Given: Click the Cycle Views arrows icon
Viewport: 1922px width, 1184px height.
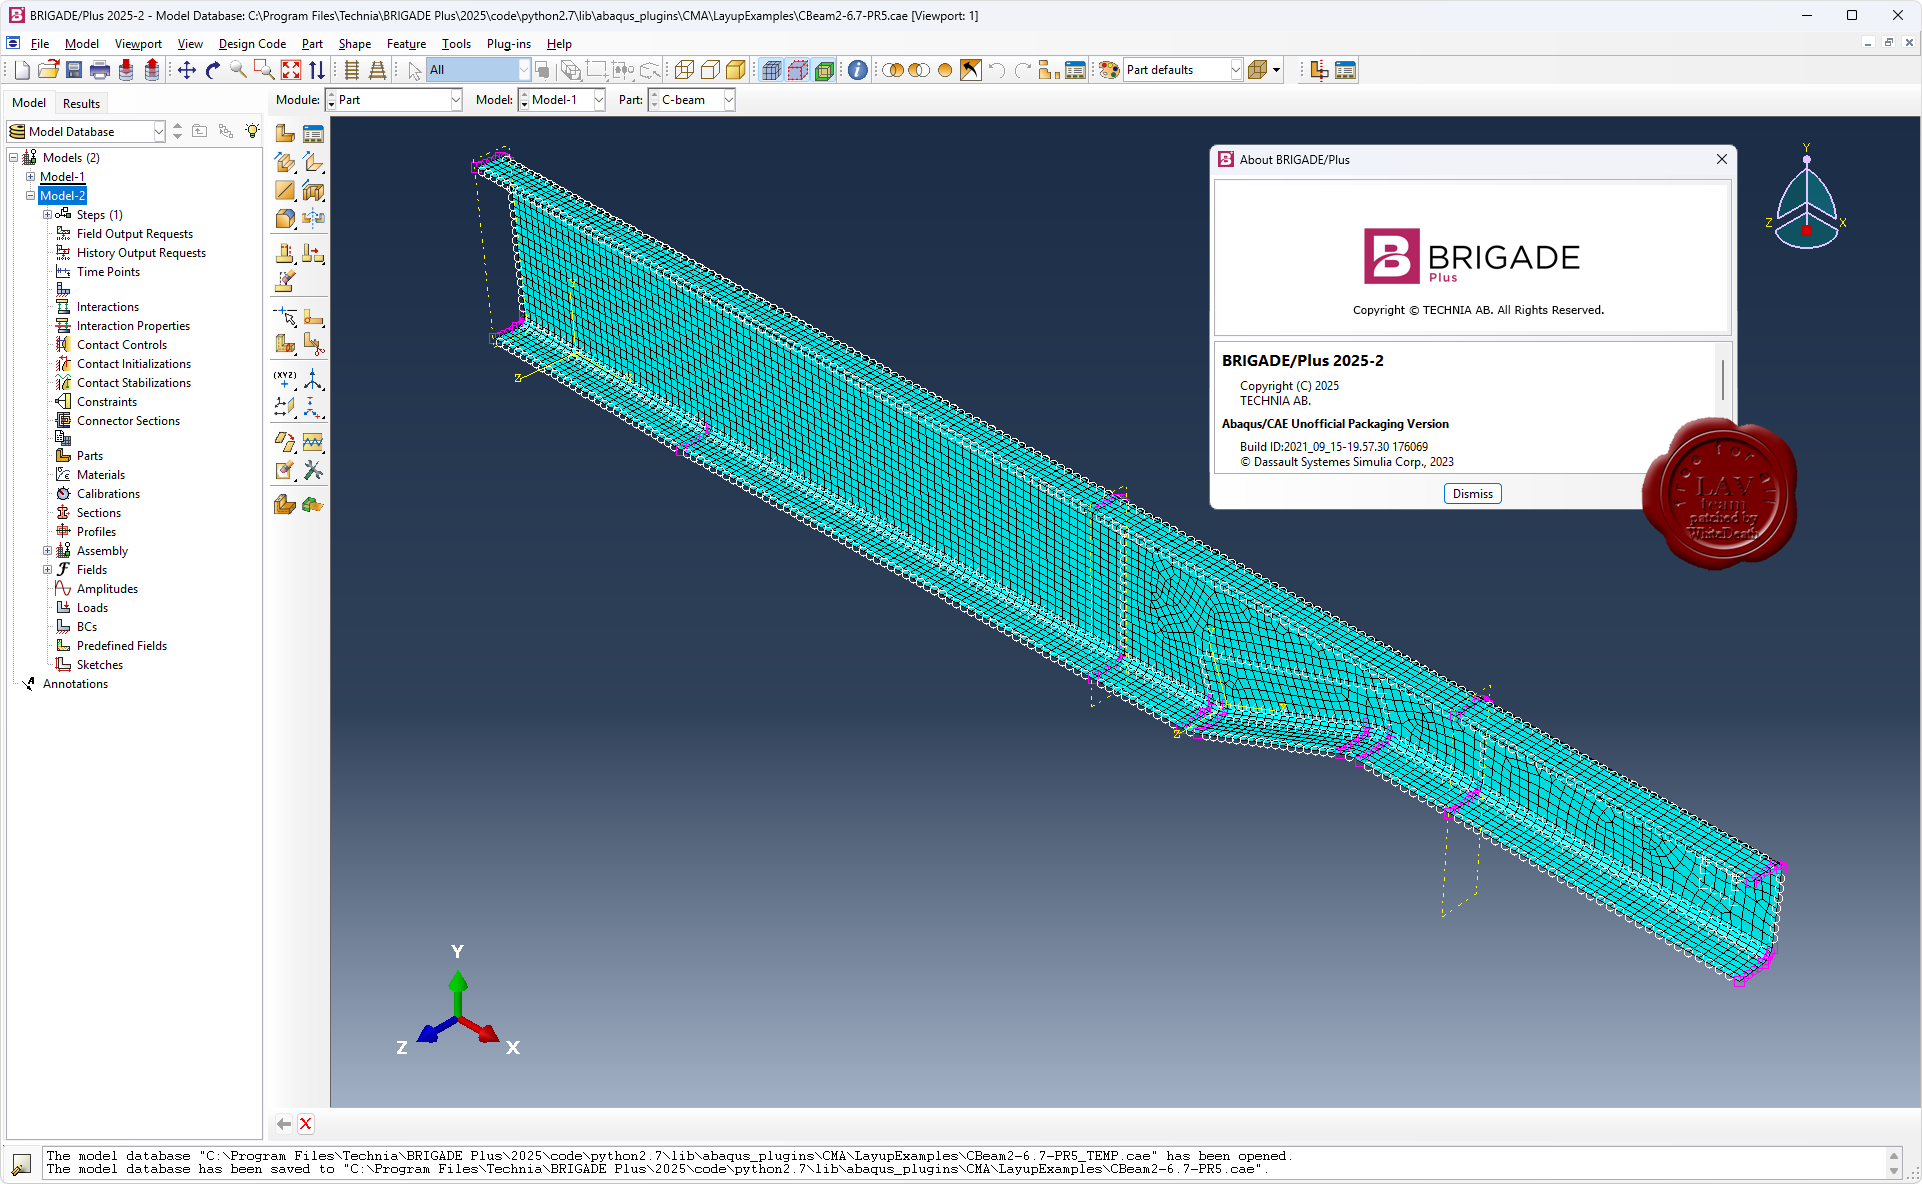Looking at the screenshot, I should [317, 70].
